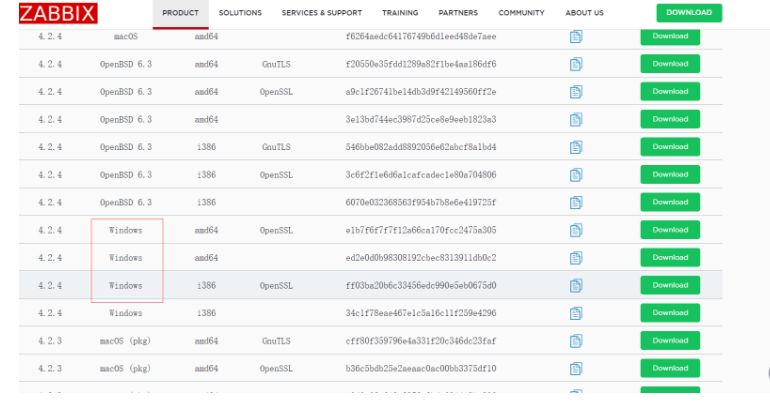Click document icon in OpenBSD 6.3 i386 OpenSSL row

coord(576,175)
